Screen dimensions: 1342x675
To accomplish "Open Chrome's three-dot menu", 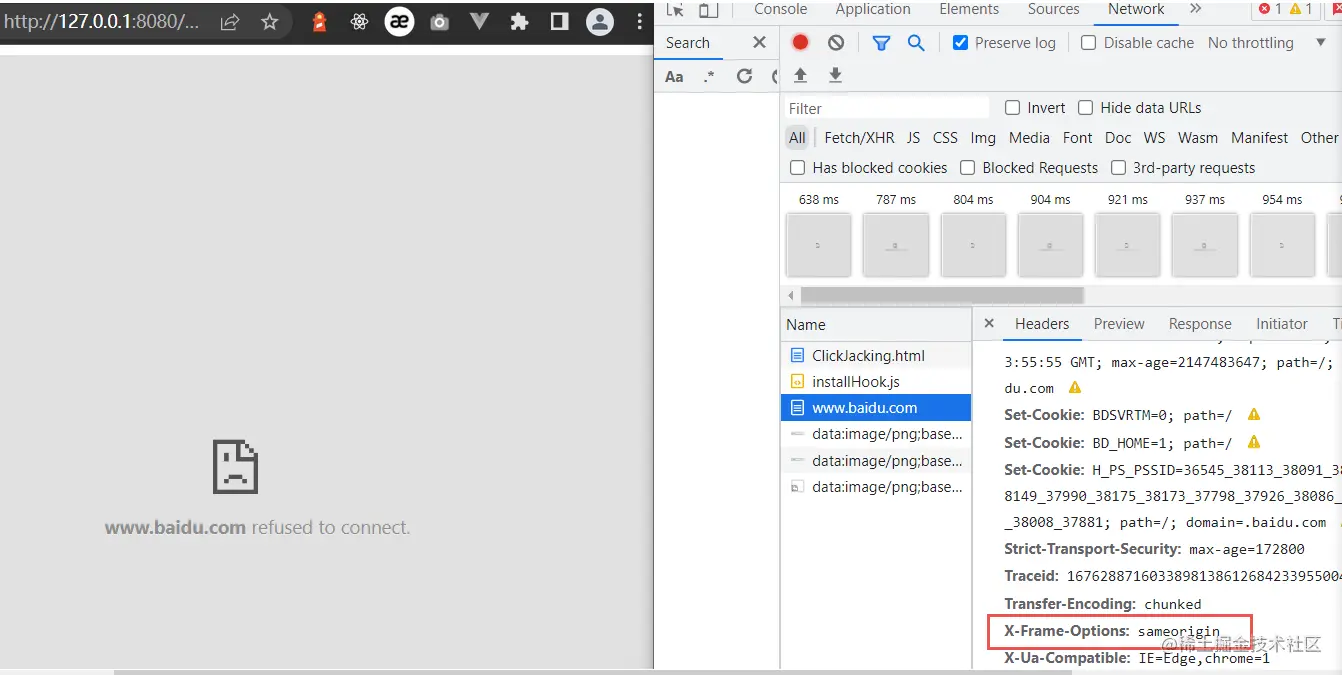I will coord(640,22).
